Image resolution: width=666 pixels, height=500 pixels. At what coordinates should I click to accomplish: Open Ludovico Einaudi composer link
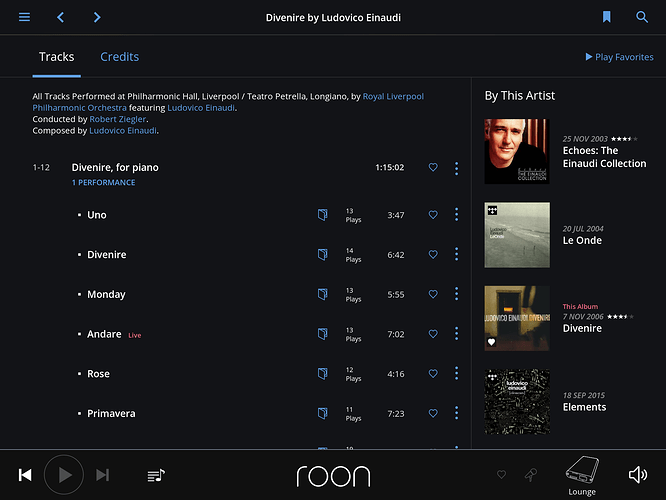(123, 131)
